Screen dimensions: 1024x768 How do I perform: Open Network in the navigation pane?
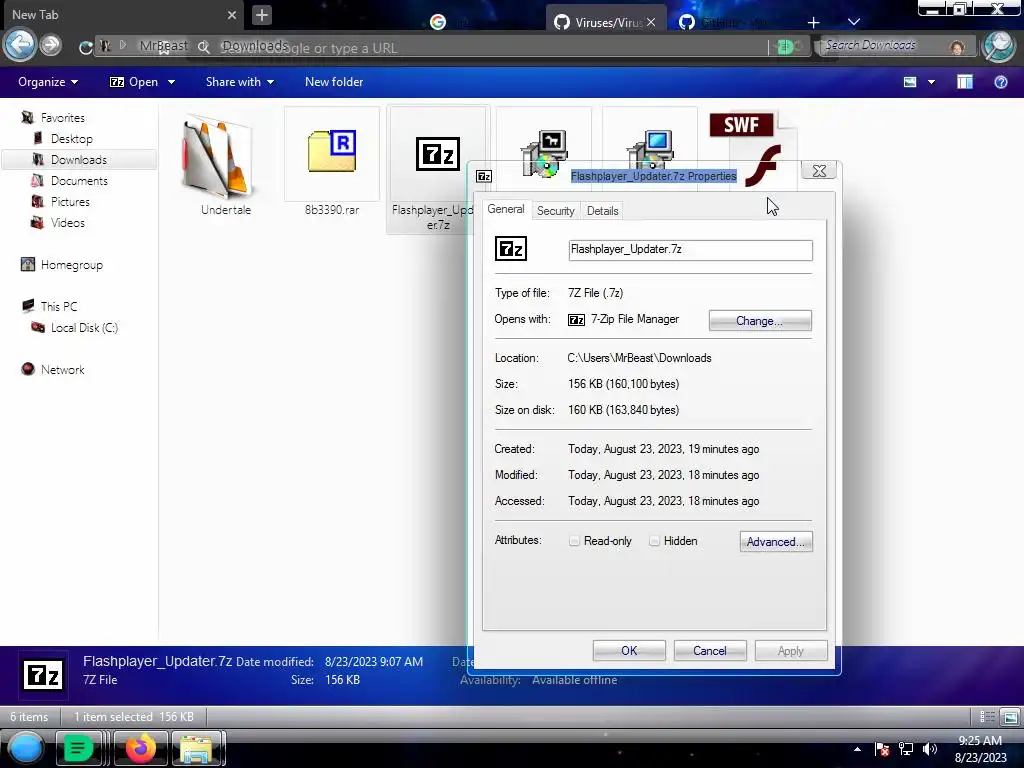pyautogui.click(x=63, y=370)
